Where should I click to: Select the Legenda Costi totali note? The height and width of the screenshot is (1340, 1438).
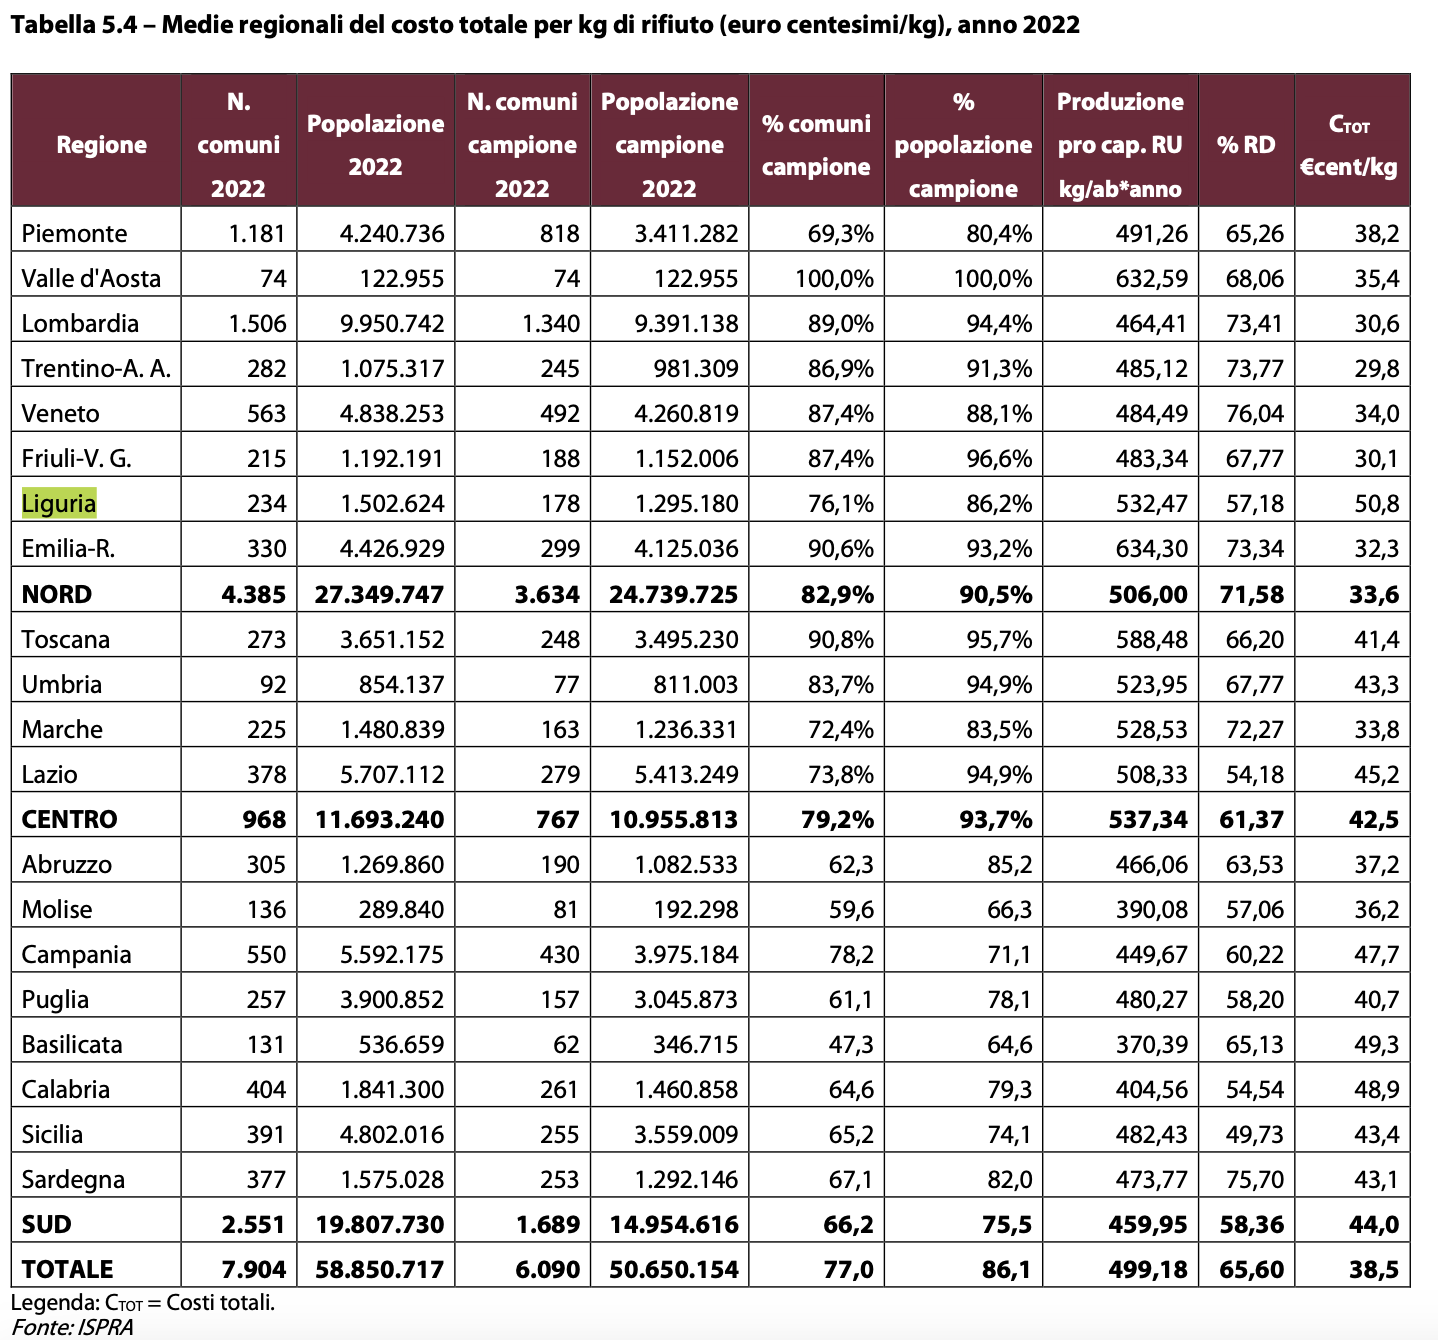coord(143,1302)
